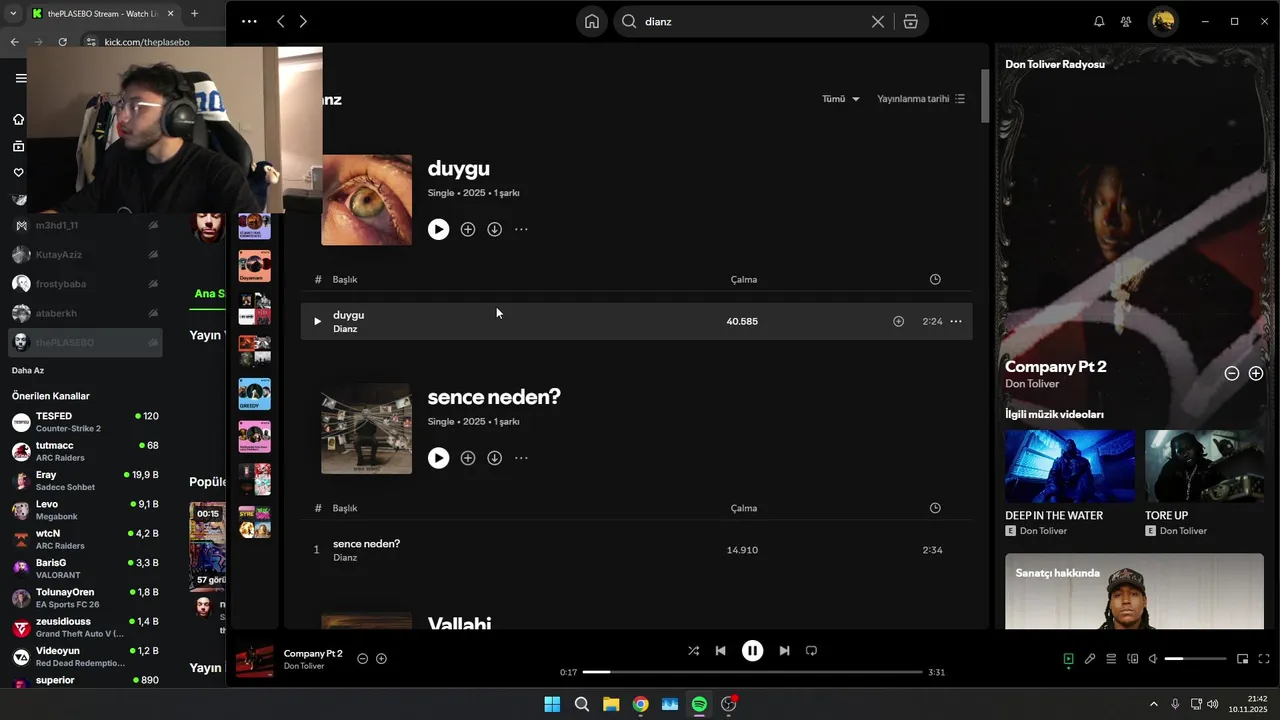Sort by Çalma column in duygu table
Image resolution: width=1280 pixels, height=720 pixels.
click(x=744, y=279)
